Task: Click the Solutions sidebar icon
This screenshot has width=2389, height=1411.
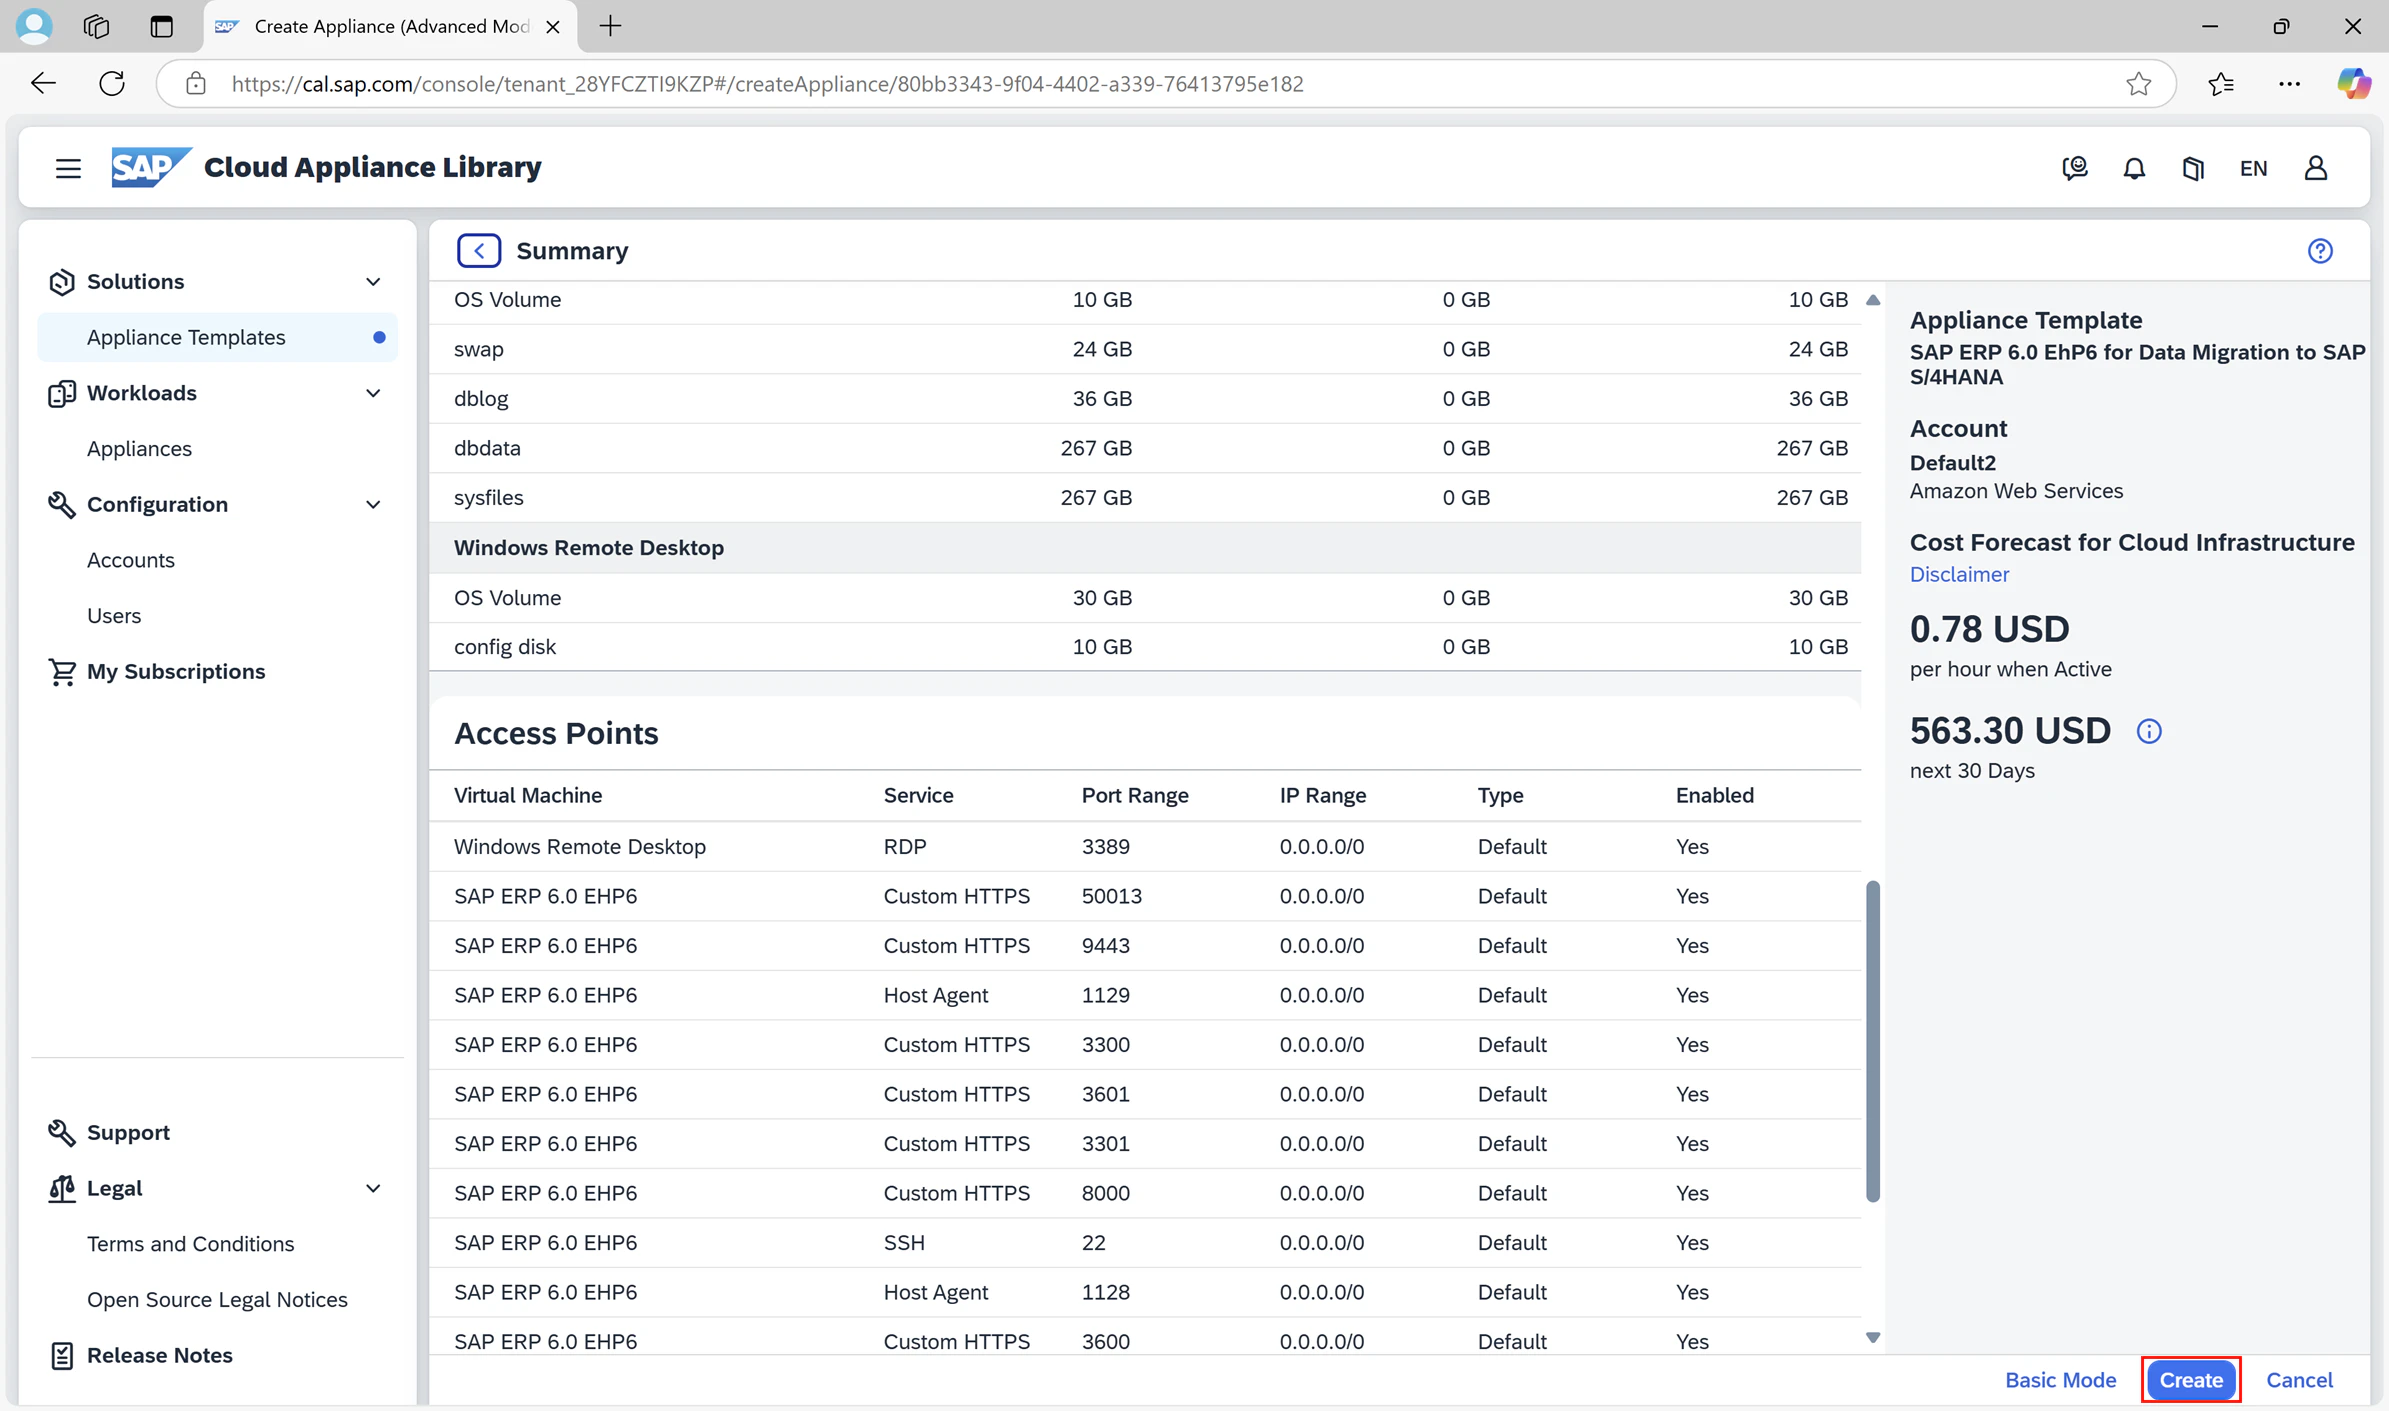Action: click(x=61, y=282)
